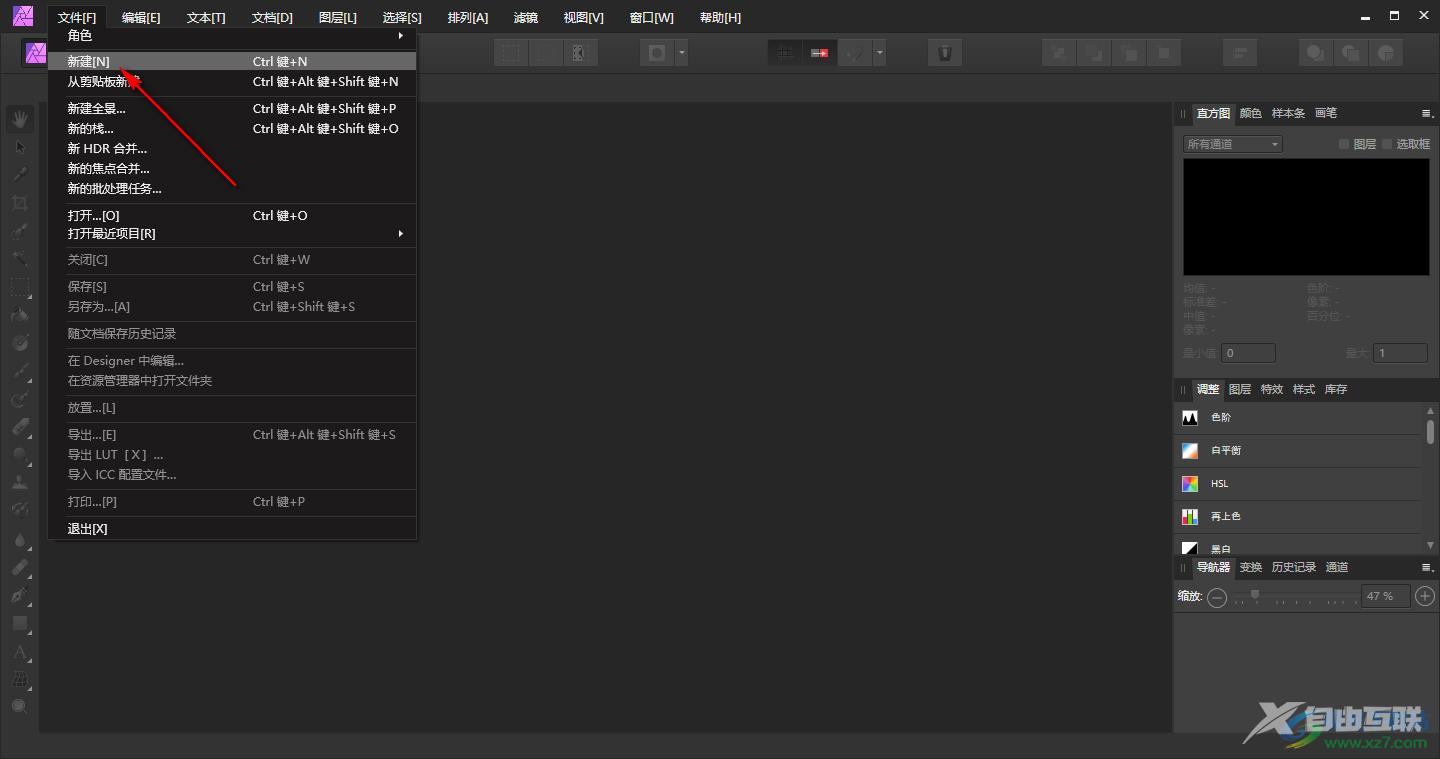Add an HSL adjustment
The height and width of the screenshot is (759, 1440).
click(1298, 484)
